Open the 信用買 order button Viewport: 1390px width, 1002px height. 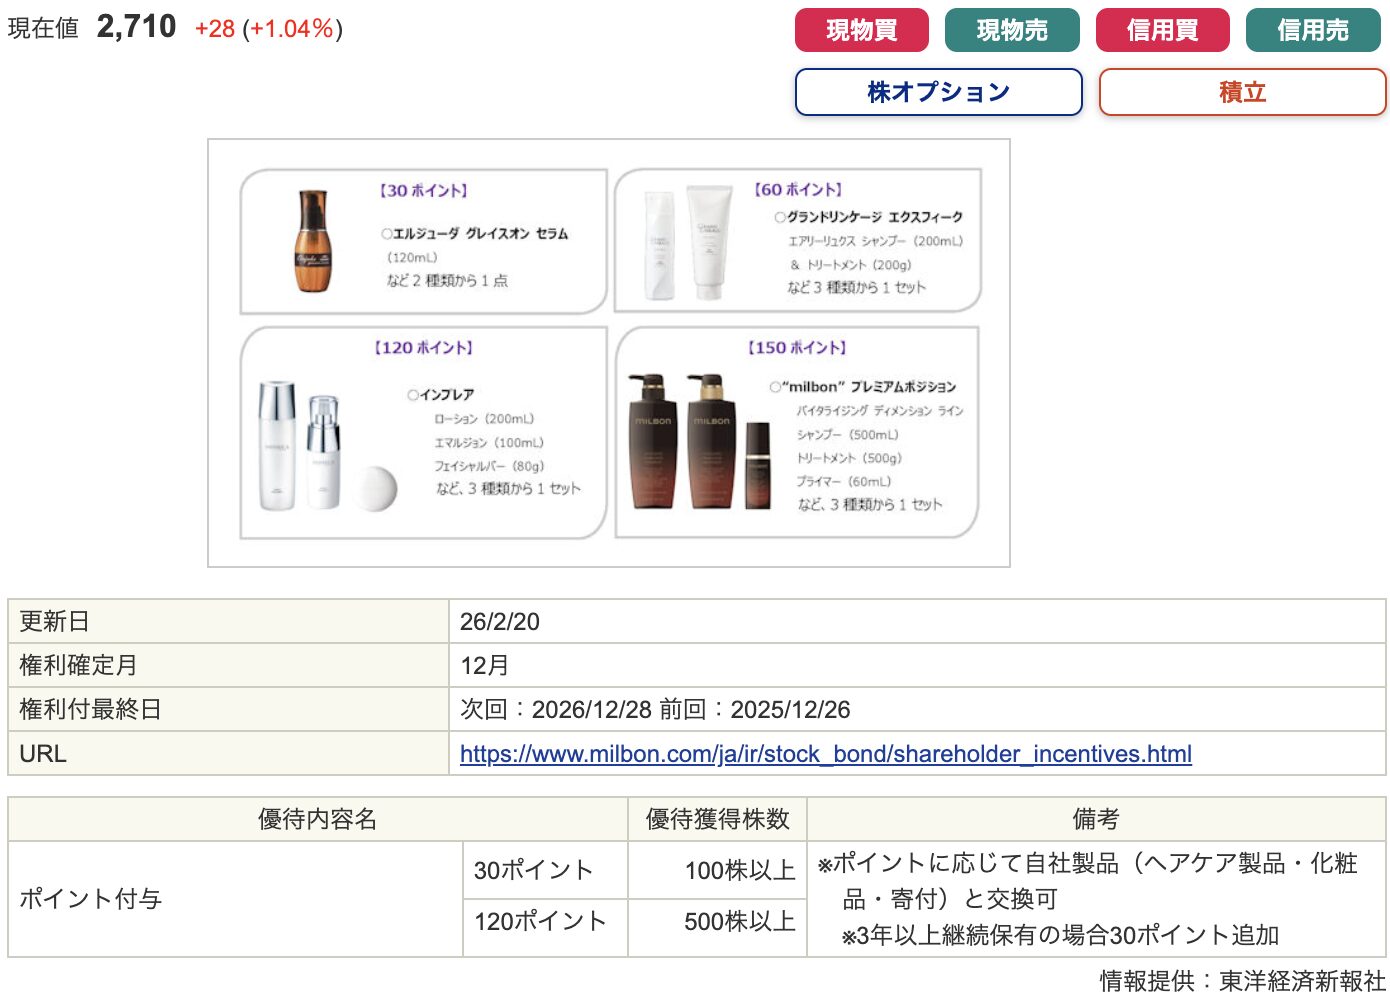(1162, 30)
